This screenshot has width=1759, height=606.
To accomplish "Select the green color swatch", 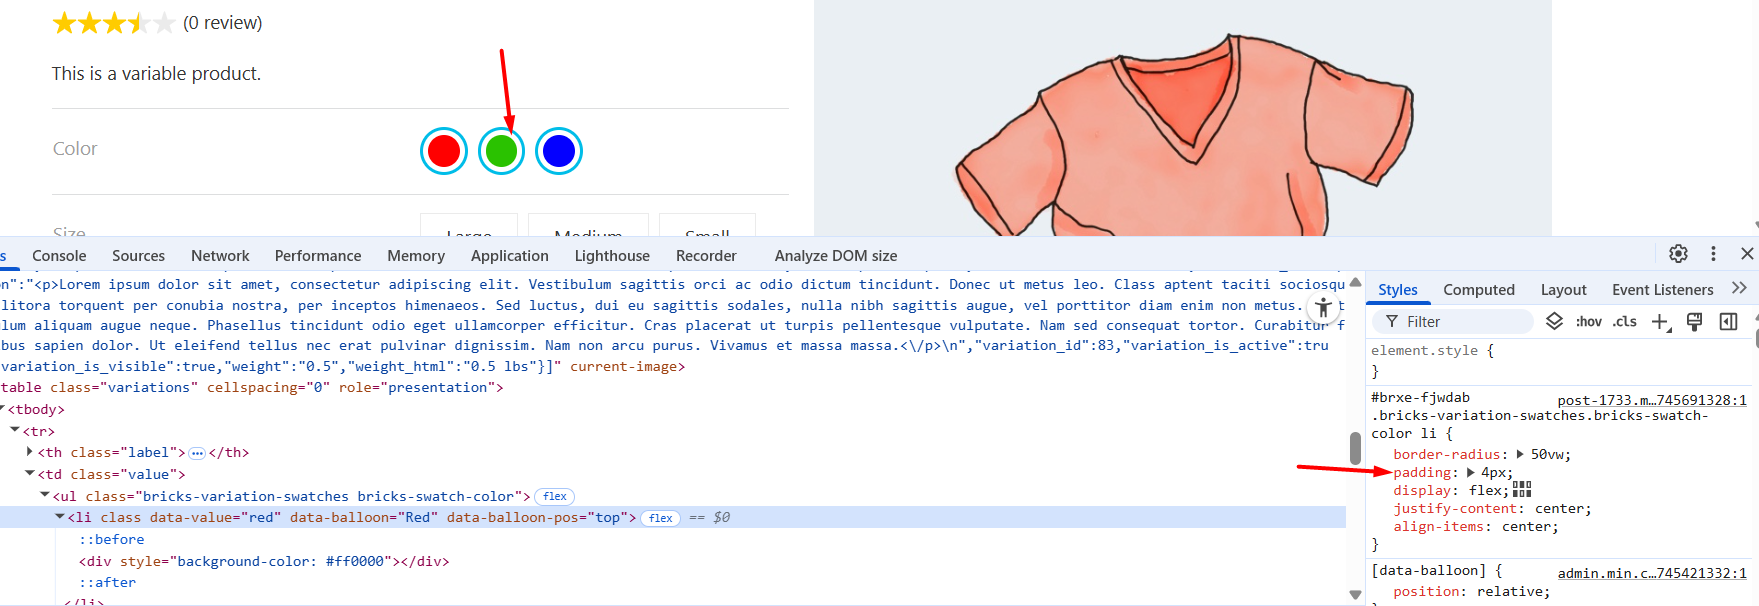I will 501,151.
